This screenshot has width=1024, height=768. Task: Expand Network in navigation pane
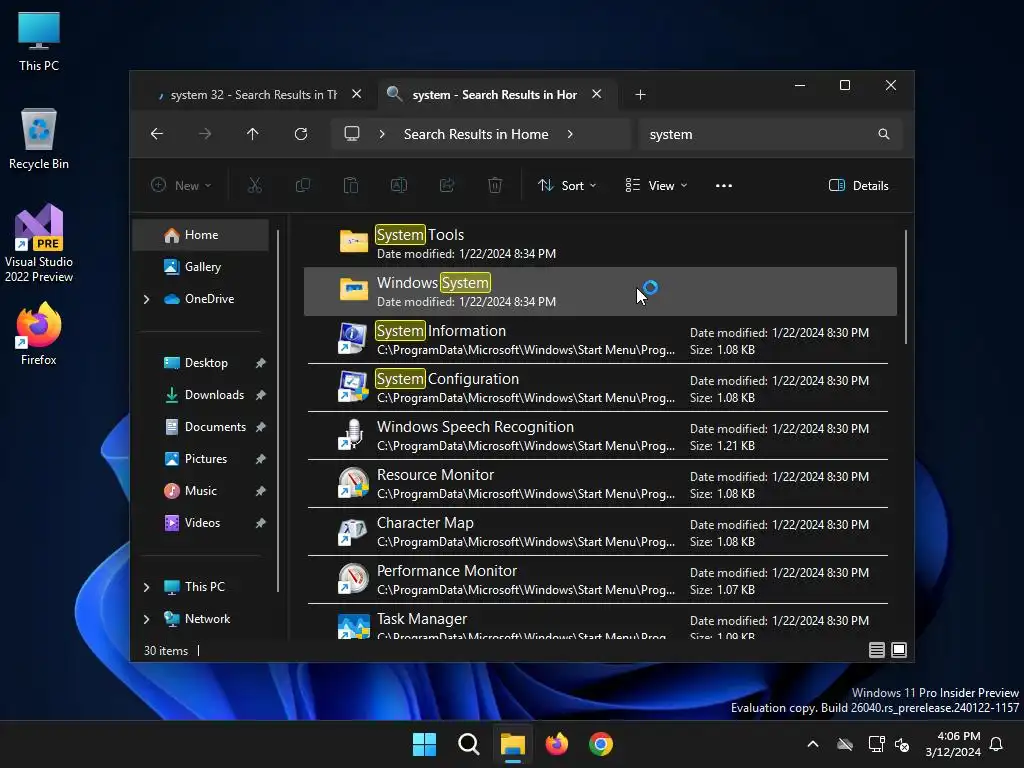coord(146,619)
